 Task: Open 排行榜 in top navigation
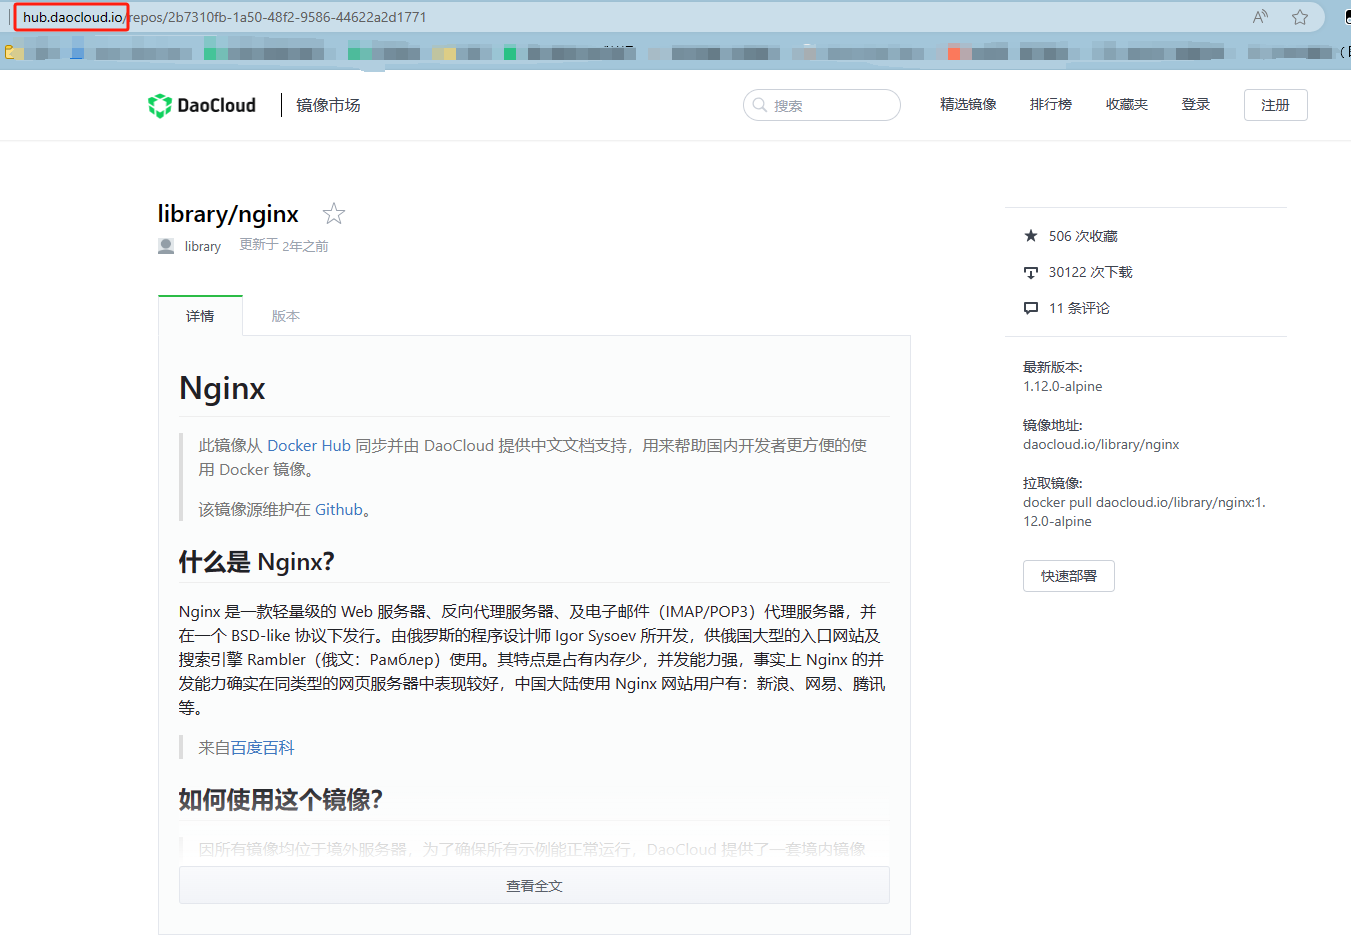pyautogui.click(x=1051, y=104)
